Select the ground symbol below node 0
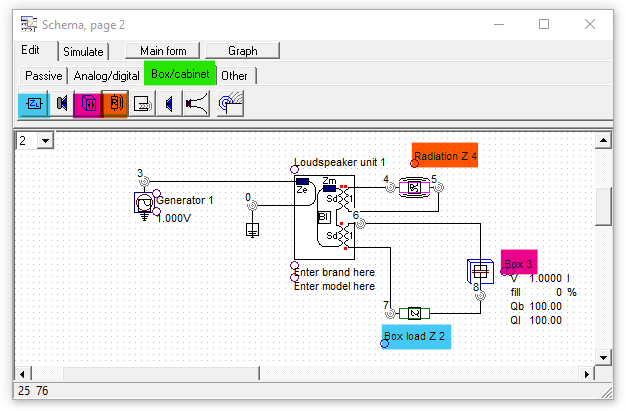The width and height of the screenshot is (626, 411). point(251,229)
